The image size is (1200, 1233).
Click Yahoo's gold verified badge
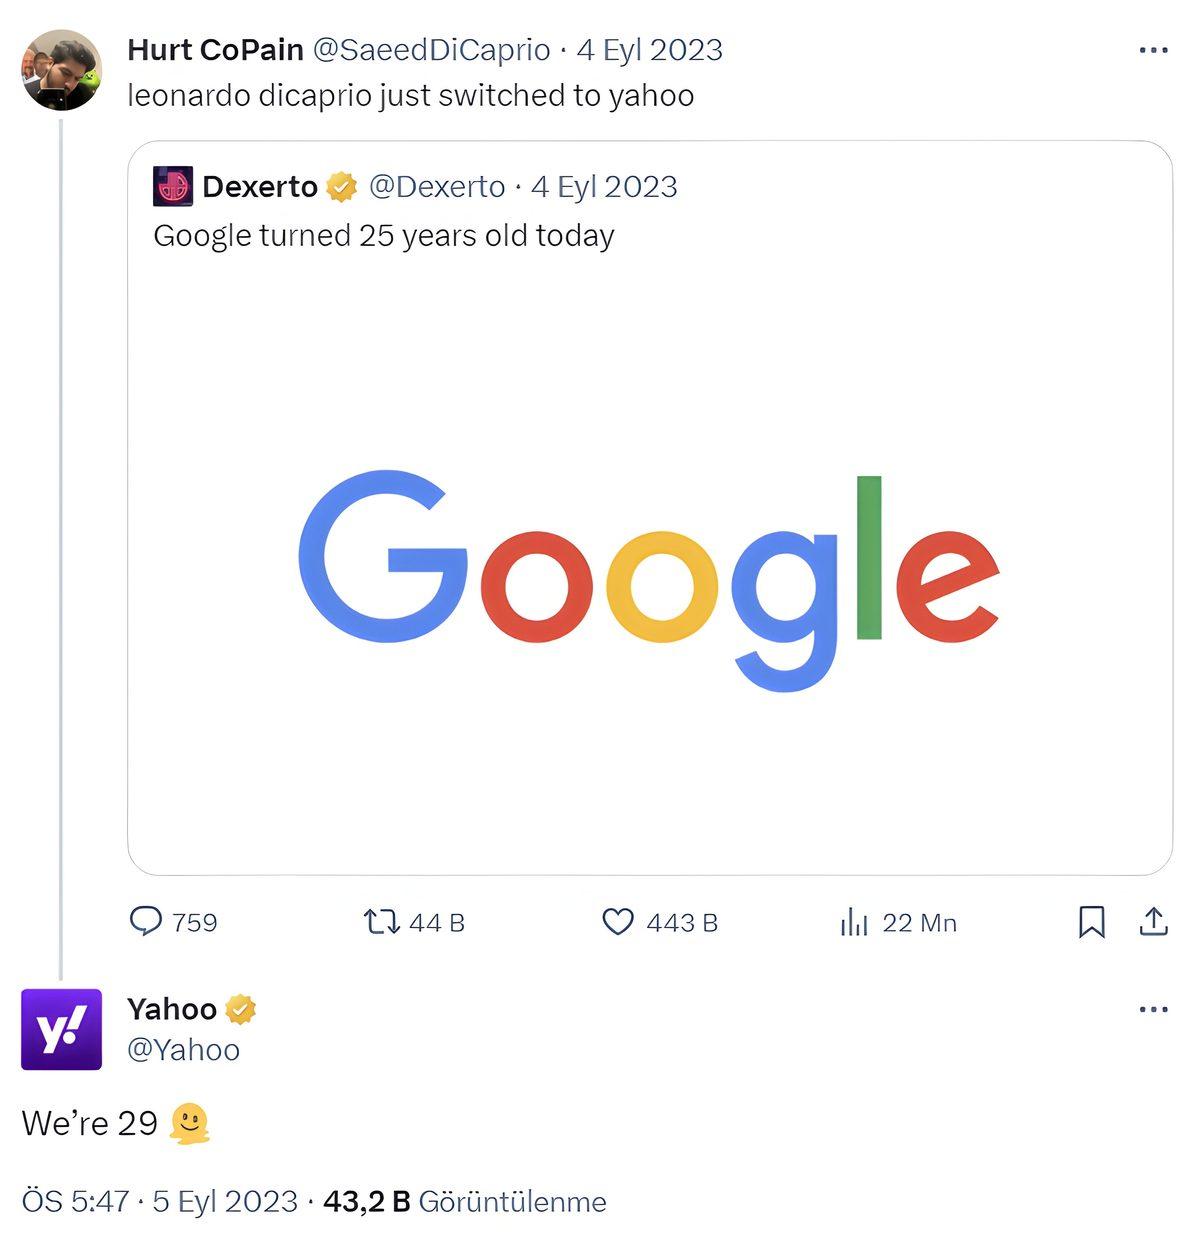pyautogui.click(x=240, y=1009)
